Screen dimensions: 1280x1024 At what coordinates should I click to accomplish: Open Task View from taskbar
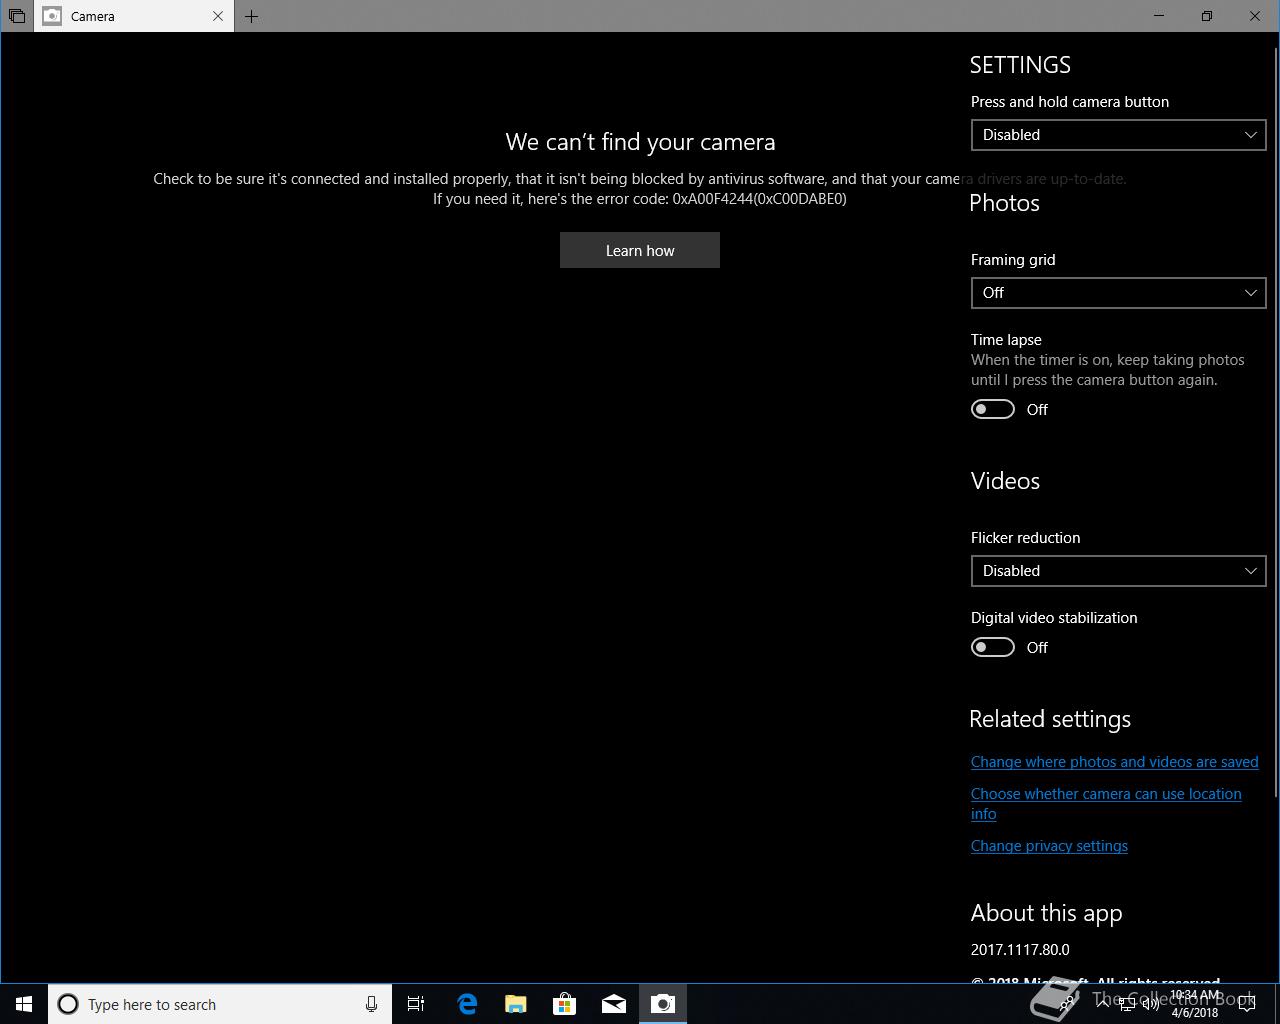[416, 1004]
